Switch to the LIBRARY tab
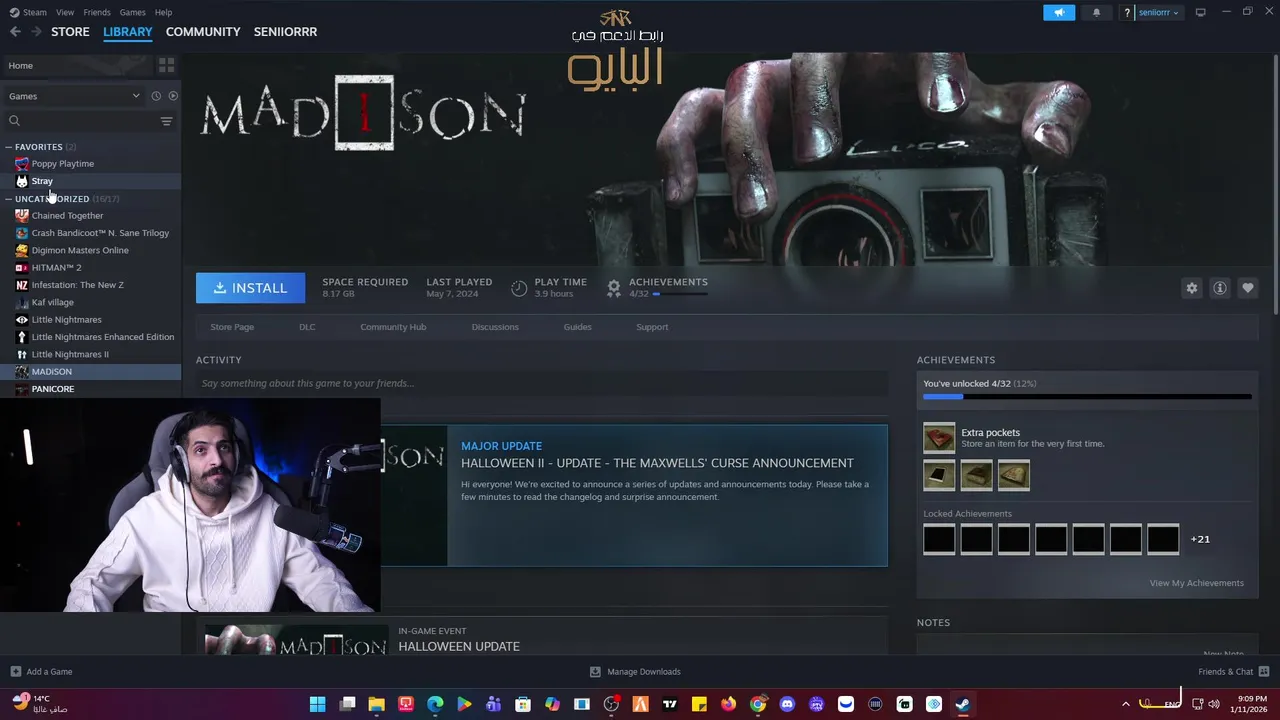This screenshot has height=720, width=1280. pyautogui.click(x=128, y=32)
